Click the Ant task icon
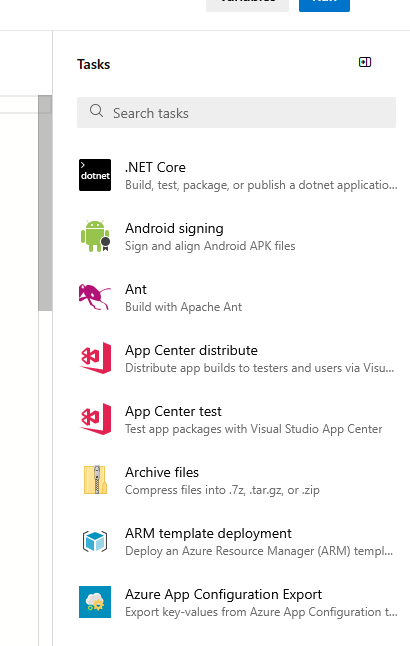Image resolution: width=410 pixels, height=646 pixels. click(x=95, y=297)
